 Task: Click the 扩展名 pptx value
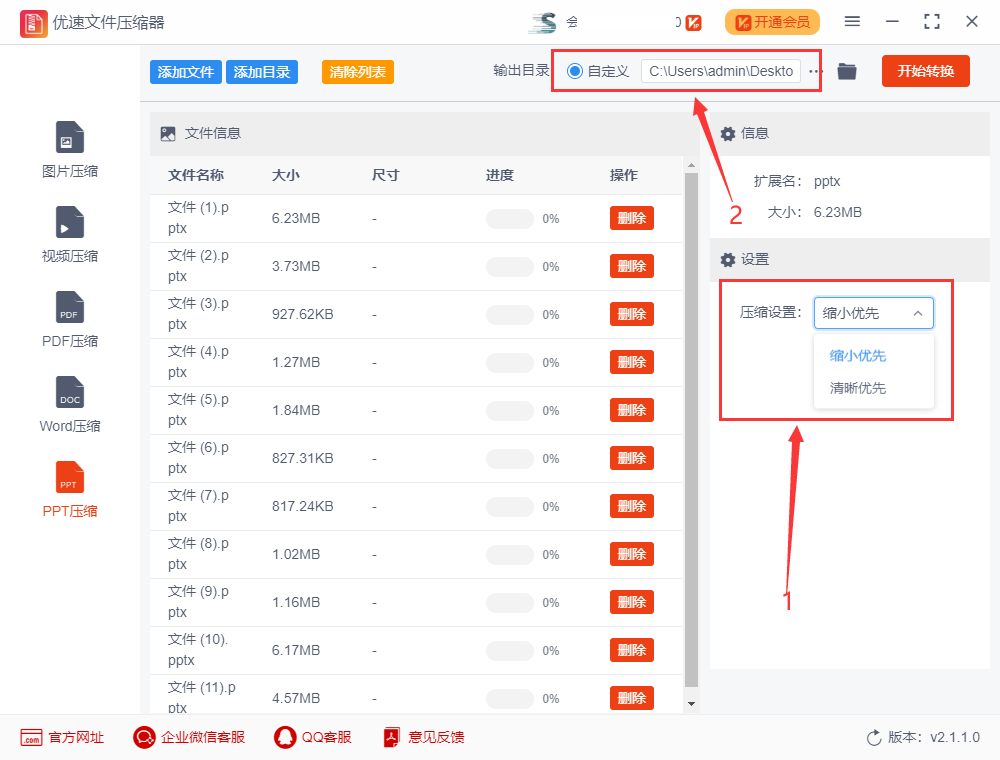click(x=827, y=181)
